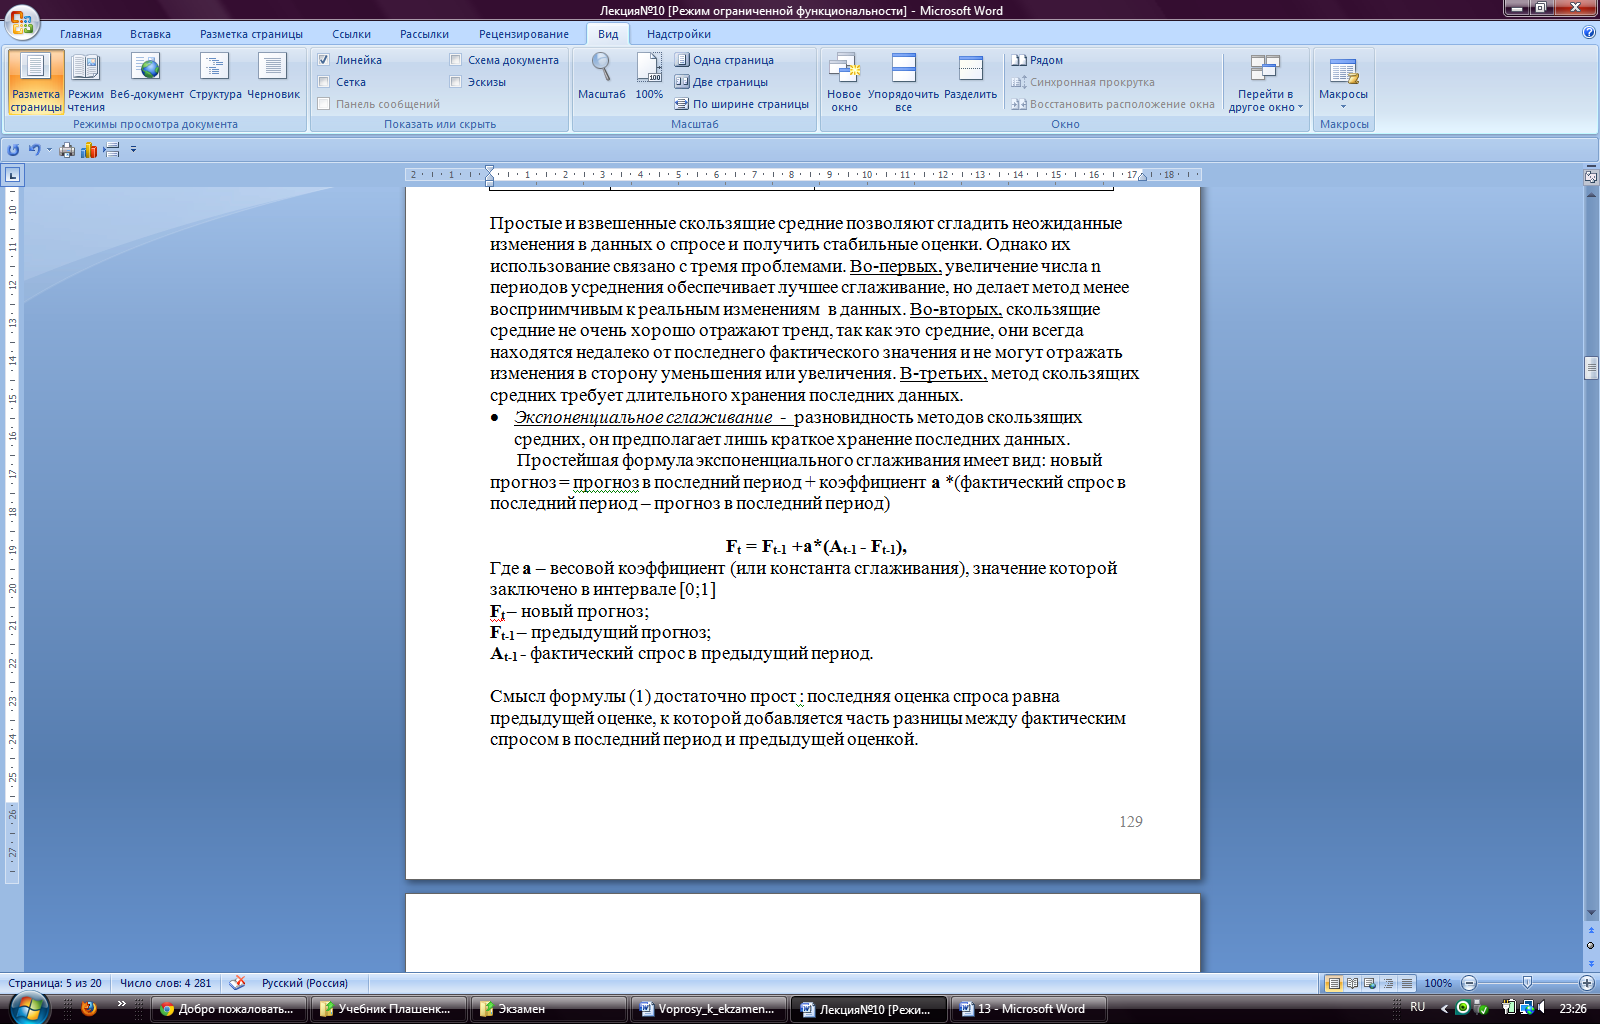Open the Add-ins tab (Надстройки)

(679, 34)
